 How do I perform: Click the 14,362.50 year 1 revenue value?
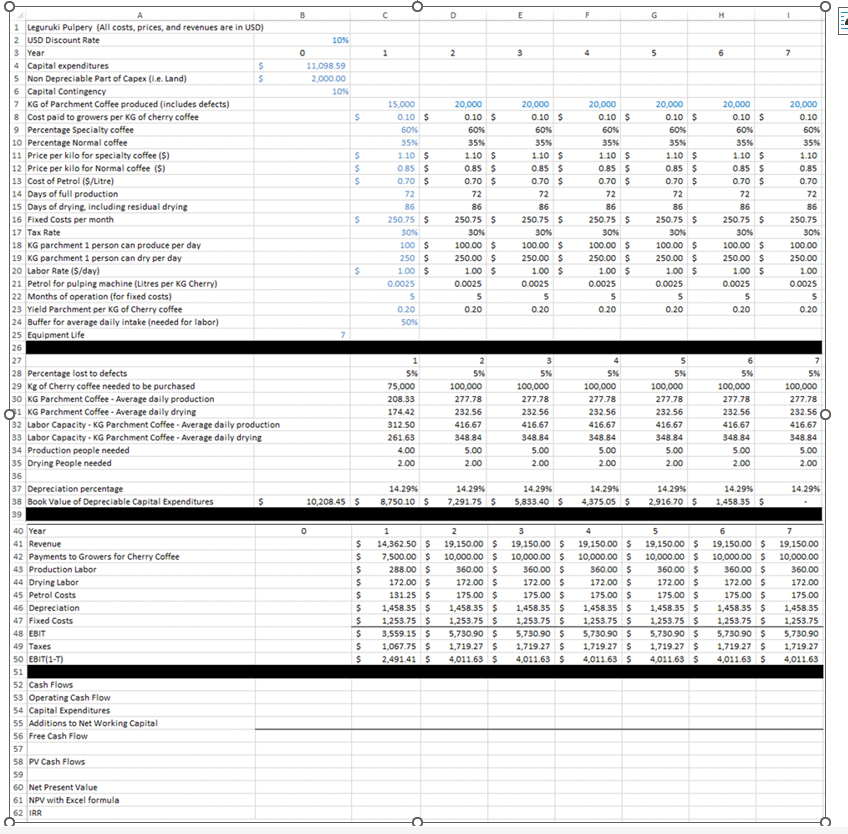point(396,544)
